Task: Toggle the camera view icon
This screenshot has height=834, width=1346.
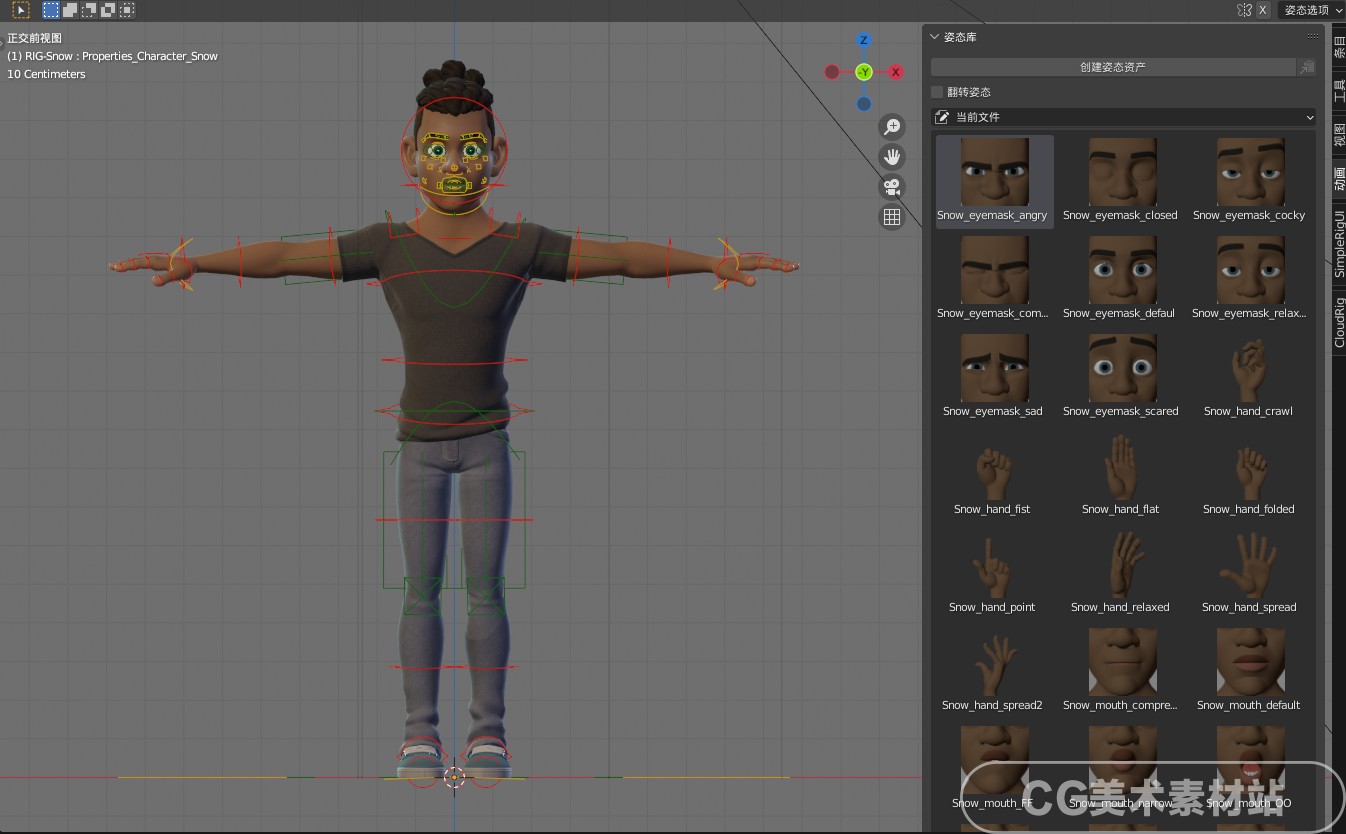Action: (891, 186)
